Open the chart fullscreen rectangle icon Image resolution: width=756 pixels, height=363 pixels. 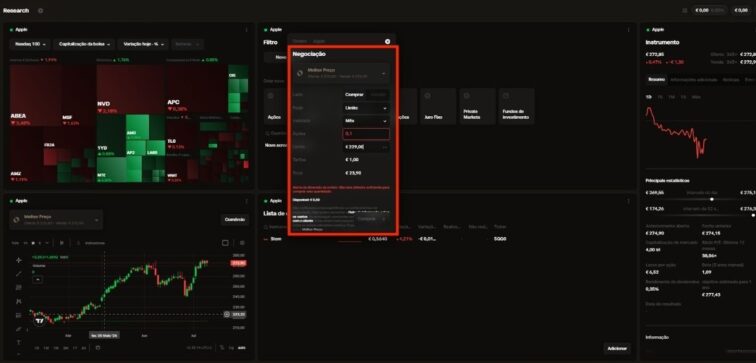point(225,243)
